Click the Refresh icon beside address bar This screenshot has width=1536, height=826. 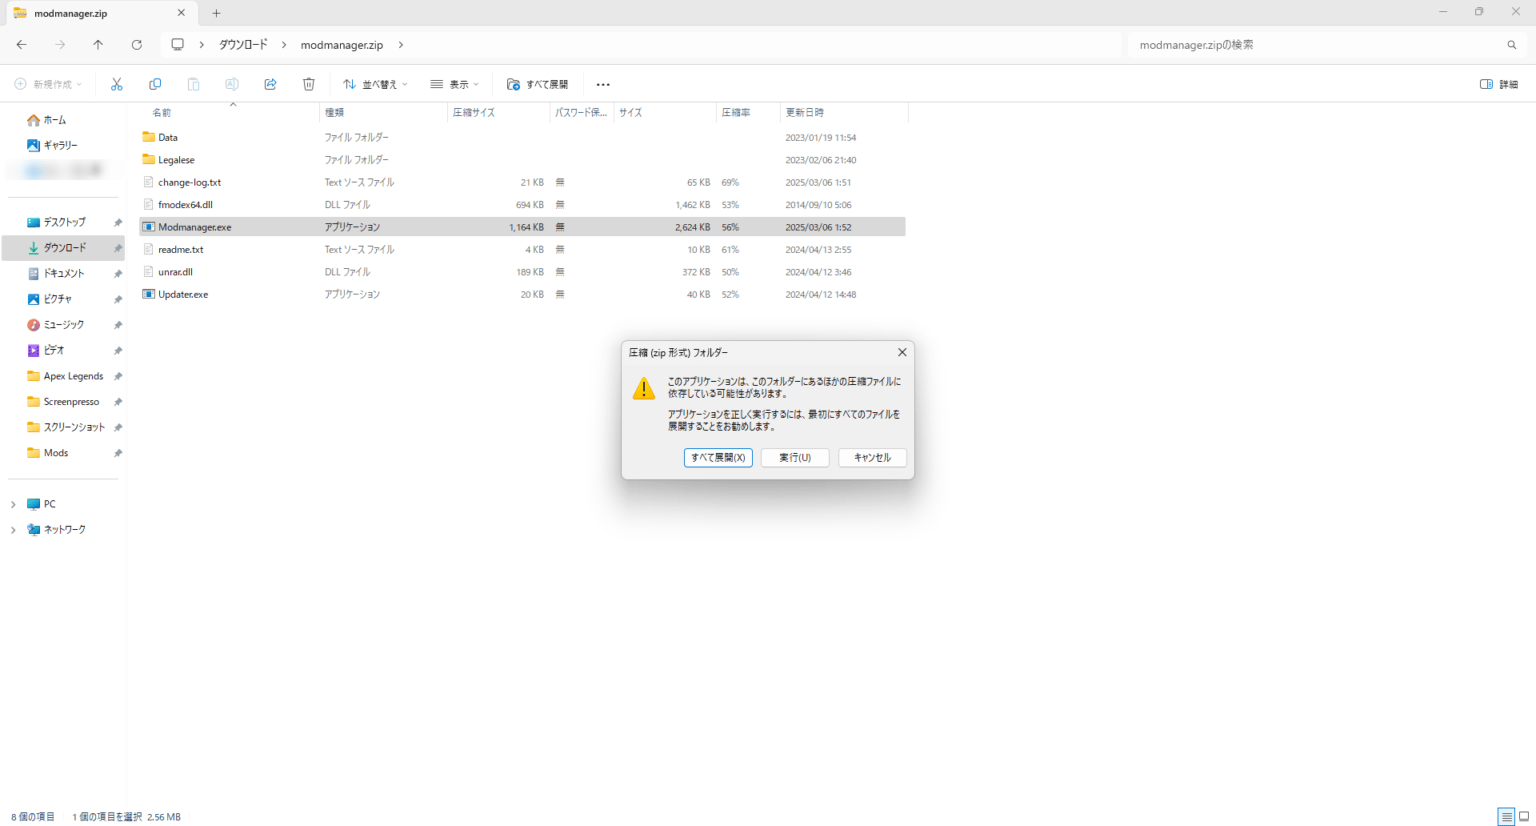click(137, 45)
